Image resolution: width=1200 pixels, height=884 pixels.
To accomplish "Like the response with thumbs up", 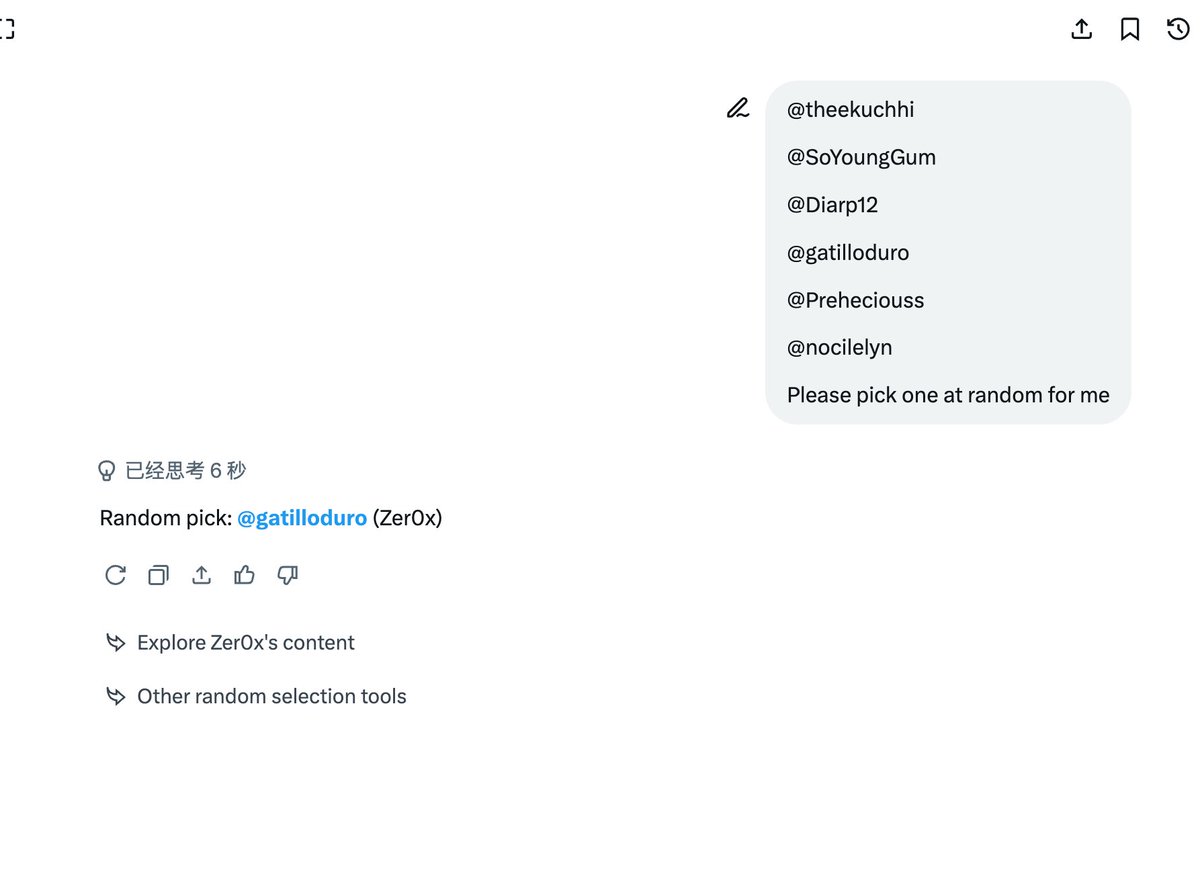I will coord(244,575).
